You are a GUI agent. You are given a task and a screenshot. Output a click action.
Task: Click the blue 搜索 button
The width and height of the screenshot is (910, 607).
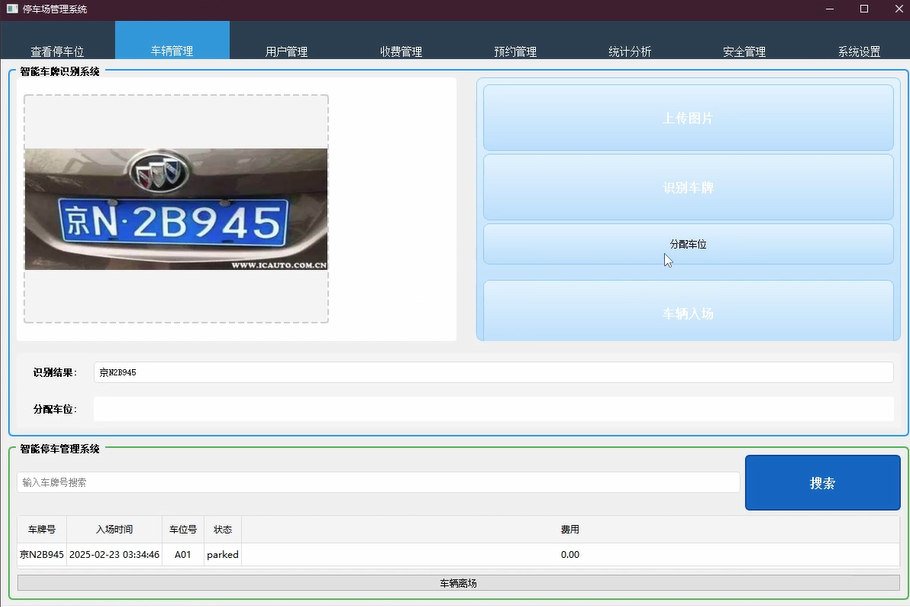pos(822,483)
